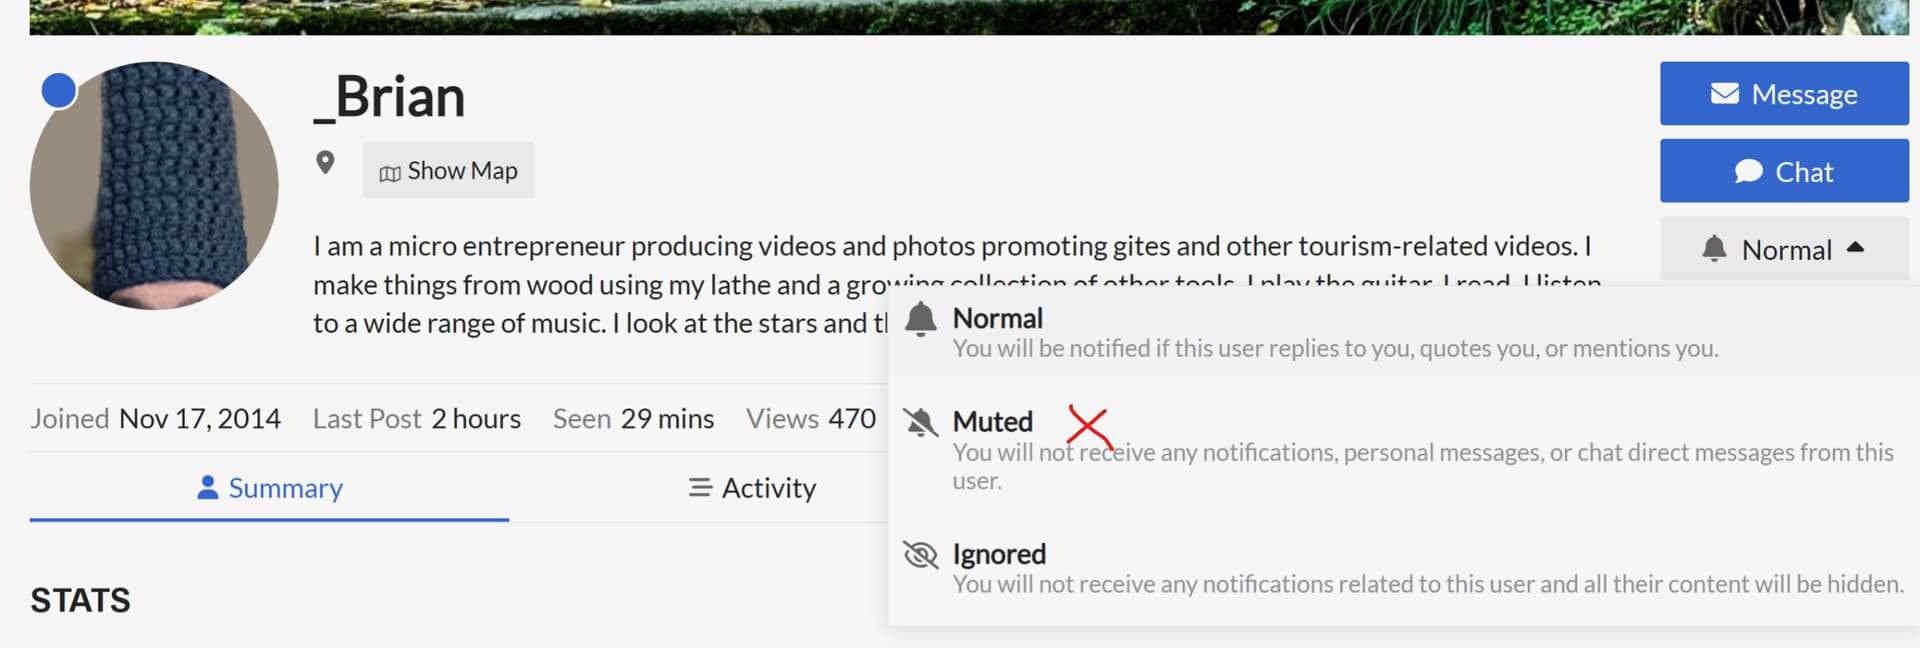Image resolution: width=1920 pixels, height=648 pixels.
Task: Click the list icon beside Activity
Action: point(700,488)
